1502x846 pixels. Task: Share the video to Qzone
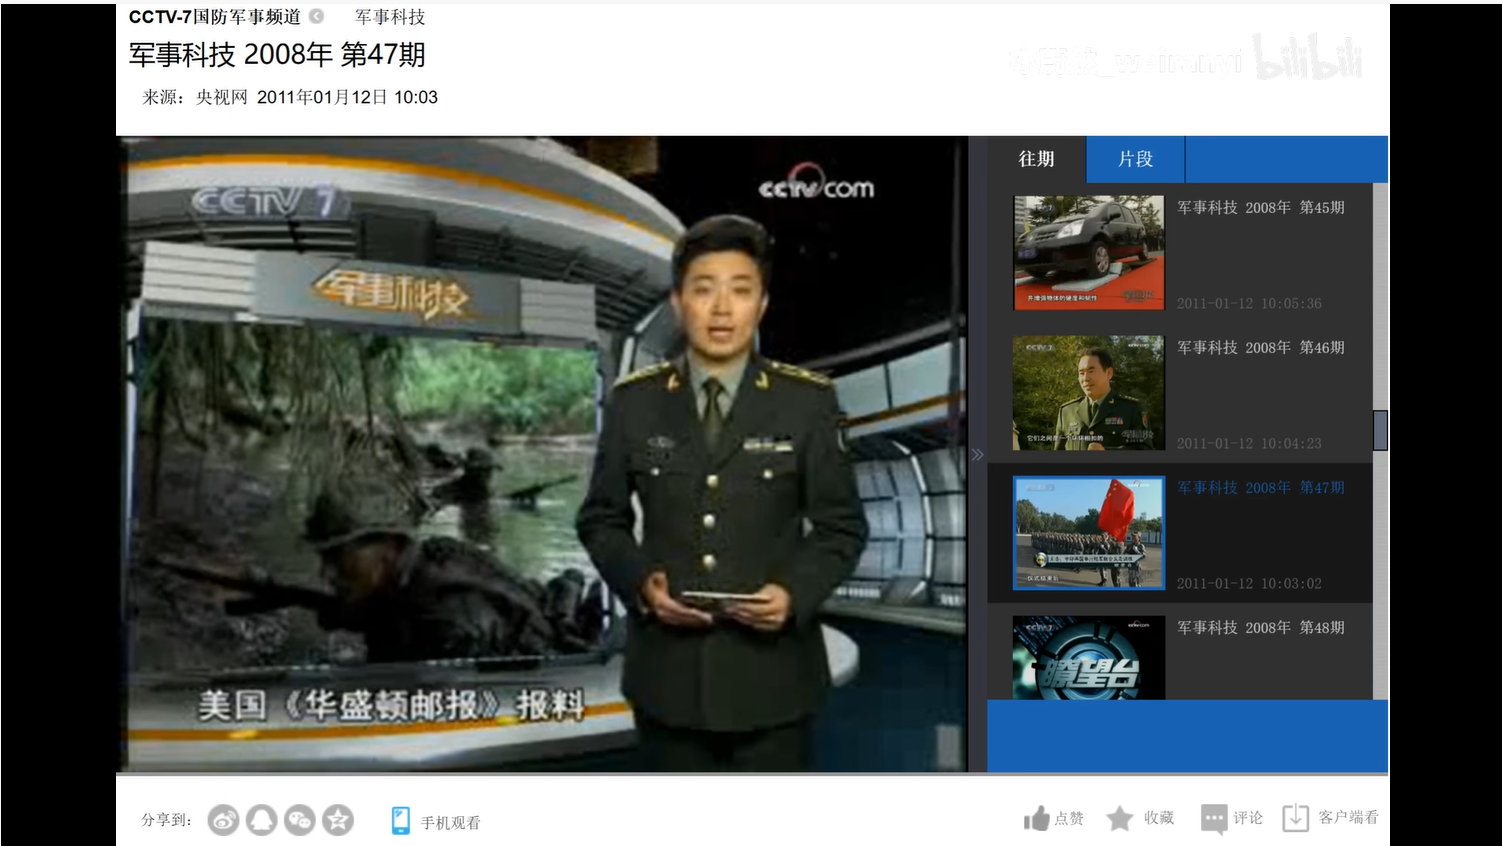(338, 821)
